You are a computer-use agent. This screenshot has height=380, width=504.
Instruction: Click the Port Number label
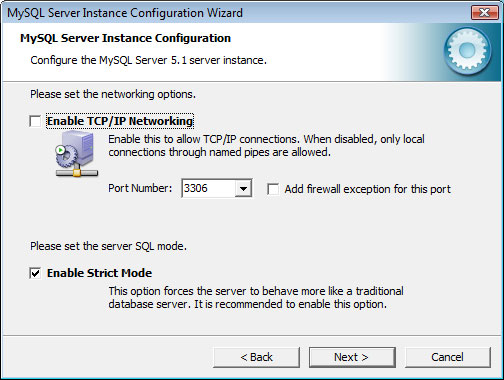pos(140,188)
